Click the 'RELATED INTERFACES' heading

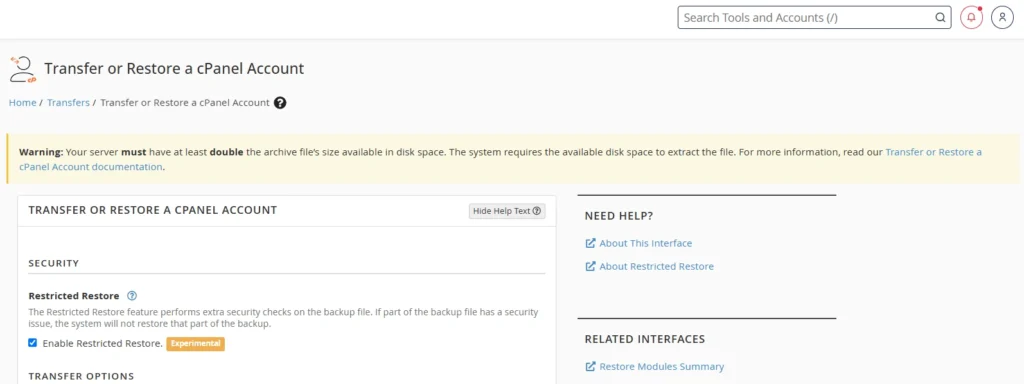coord(645,340)
